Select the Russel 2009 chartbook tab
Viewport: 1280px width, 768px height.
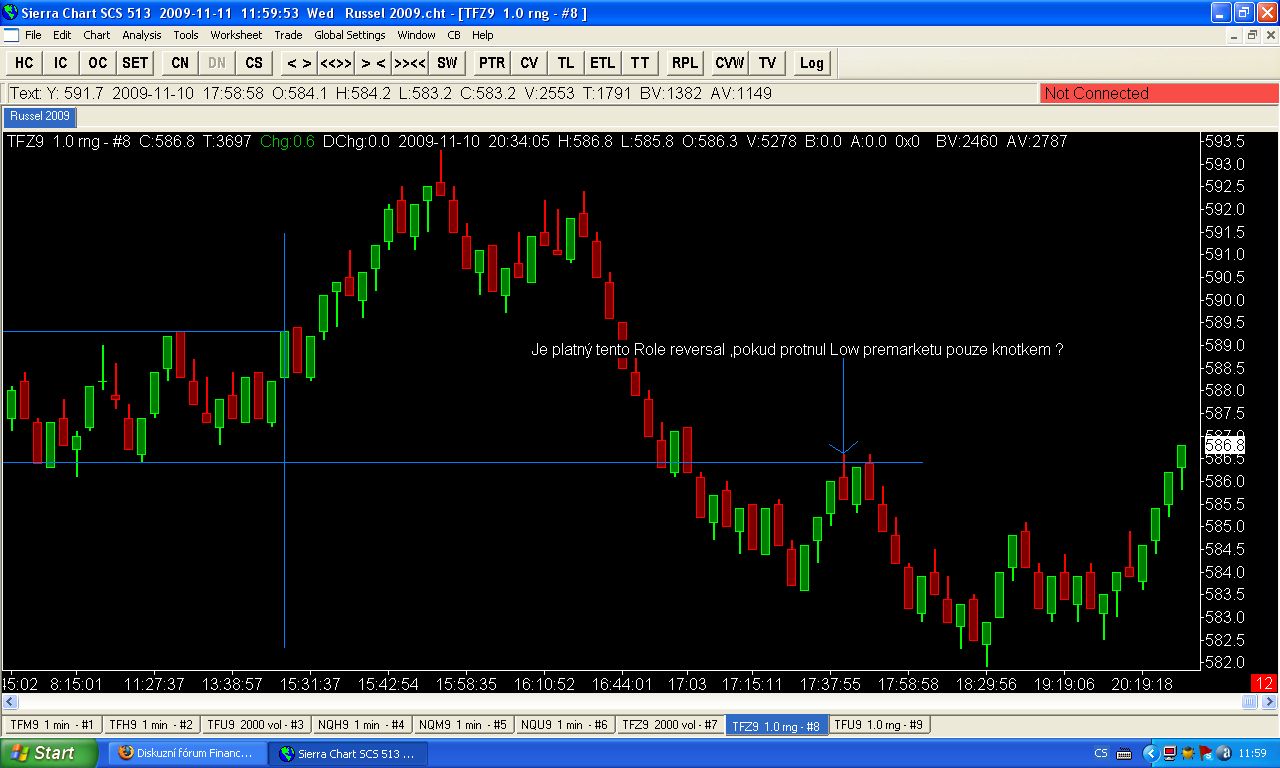pyautogui.click(x=40, y=117)
